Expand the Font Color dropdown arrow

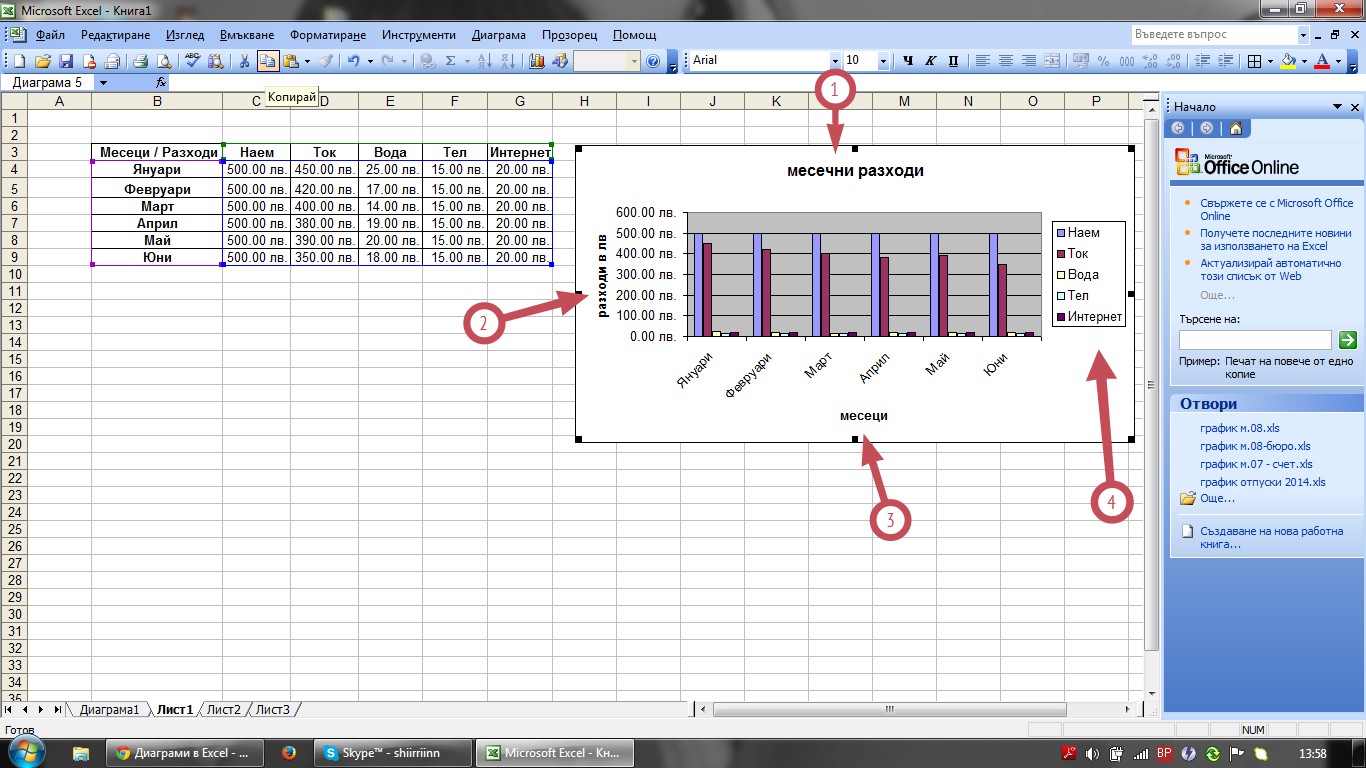(1338, 61)
